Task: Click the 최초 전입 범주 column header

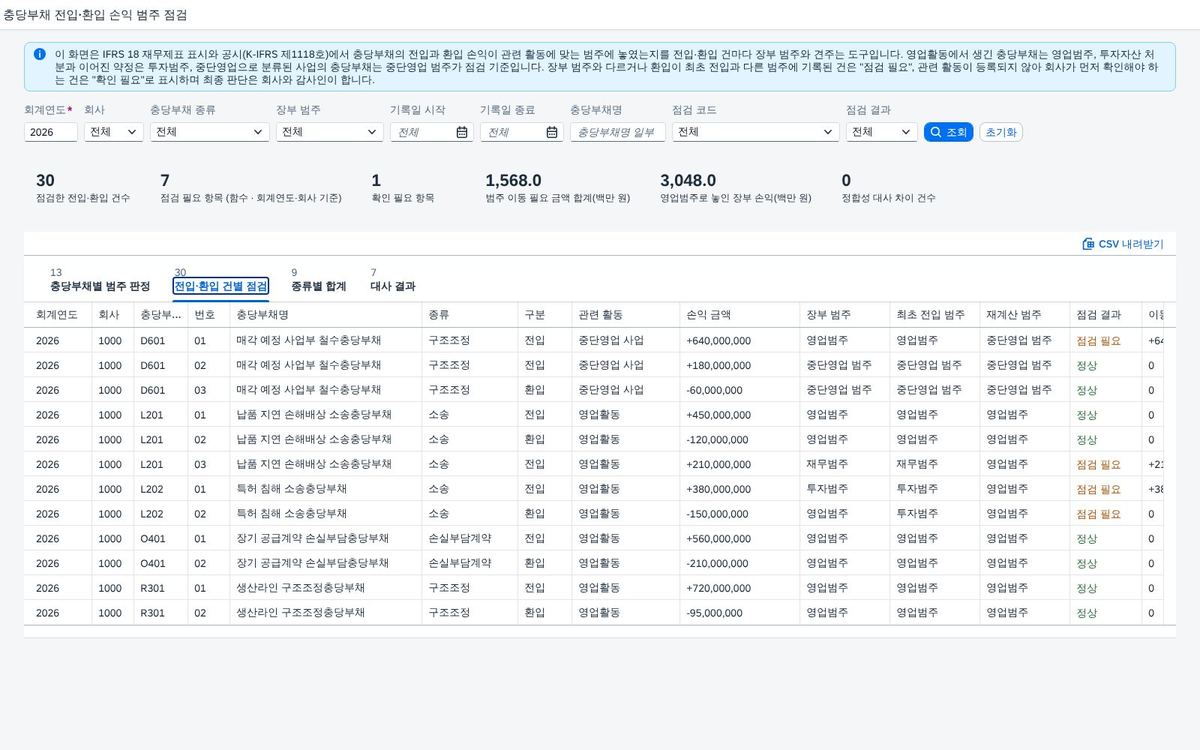Action: click(x=935, y=315)
